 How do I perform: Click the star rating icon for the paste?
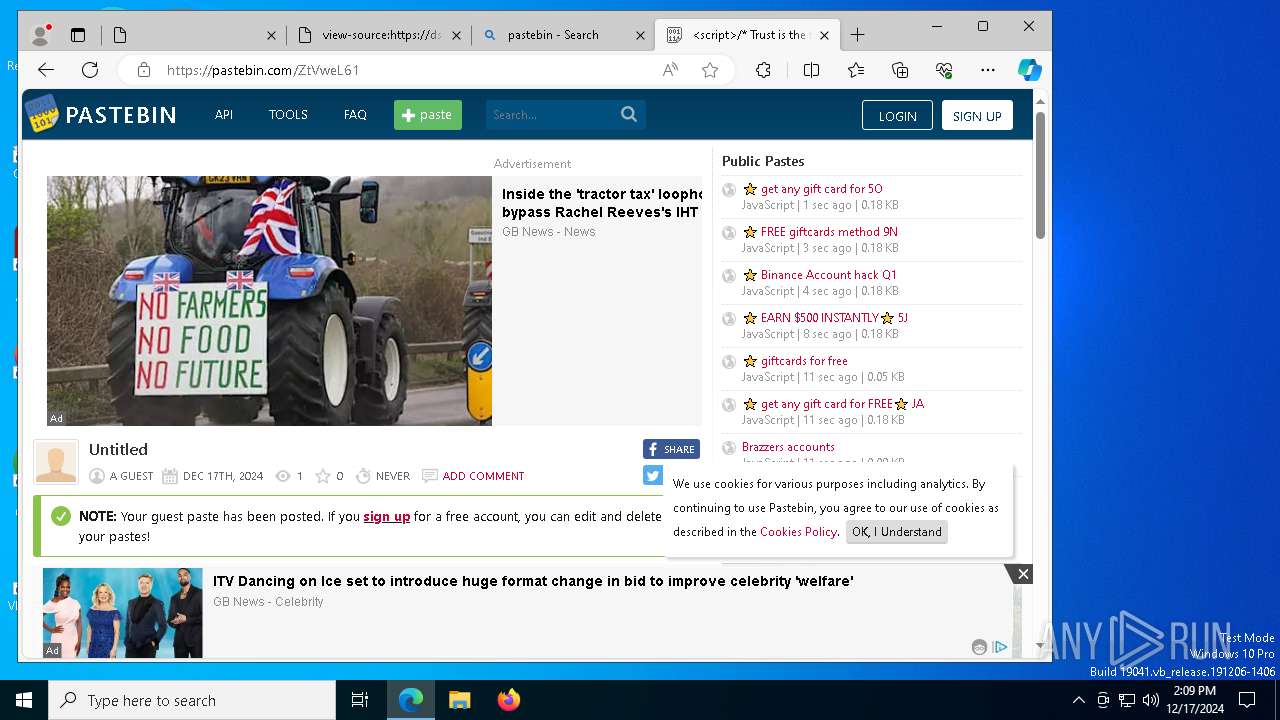[x=323, y=476]
